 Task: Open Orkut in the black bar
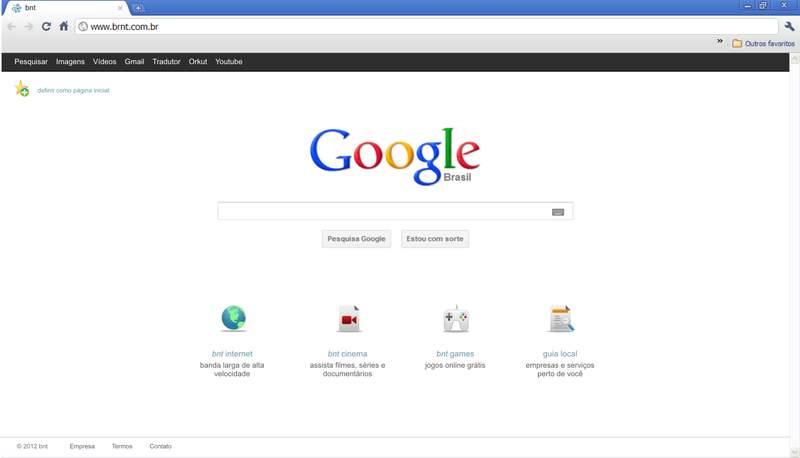point(198,62)
